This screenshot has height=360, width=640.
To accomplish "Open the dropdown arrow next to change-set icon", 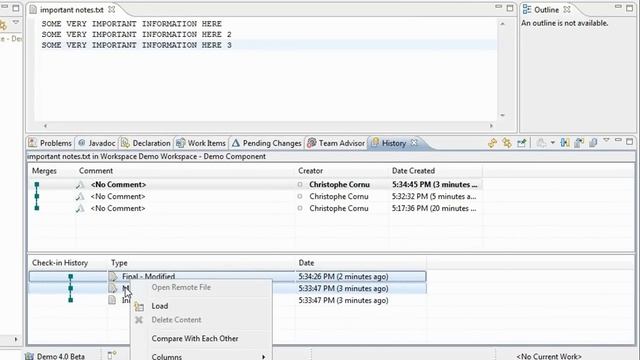I will click(x=552, y=143).
